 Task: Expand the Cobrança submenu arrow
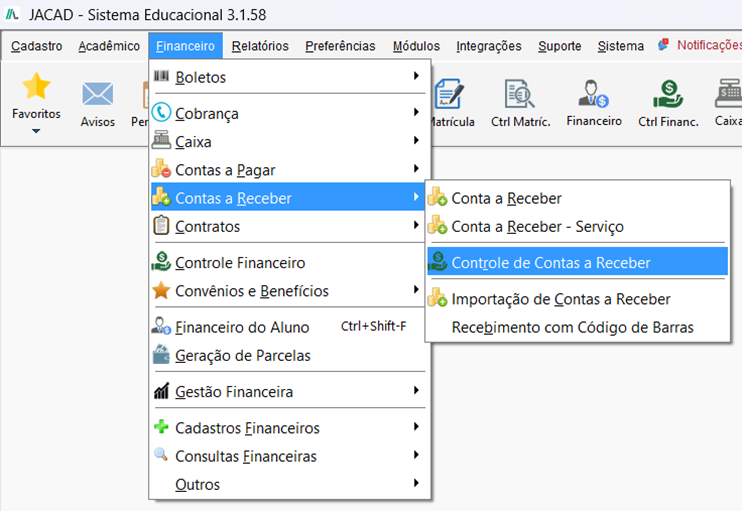pyautogui.click(x=416, y=112)
